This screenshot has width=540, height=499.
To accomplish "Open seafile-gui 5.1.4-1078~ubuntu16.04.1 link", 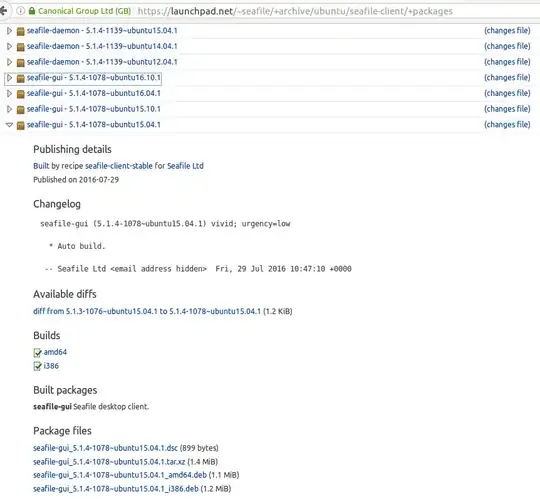I will 94,93.
